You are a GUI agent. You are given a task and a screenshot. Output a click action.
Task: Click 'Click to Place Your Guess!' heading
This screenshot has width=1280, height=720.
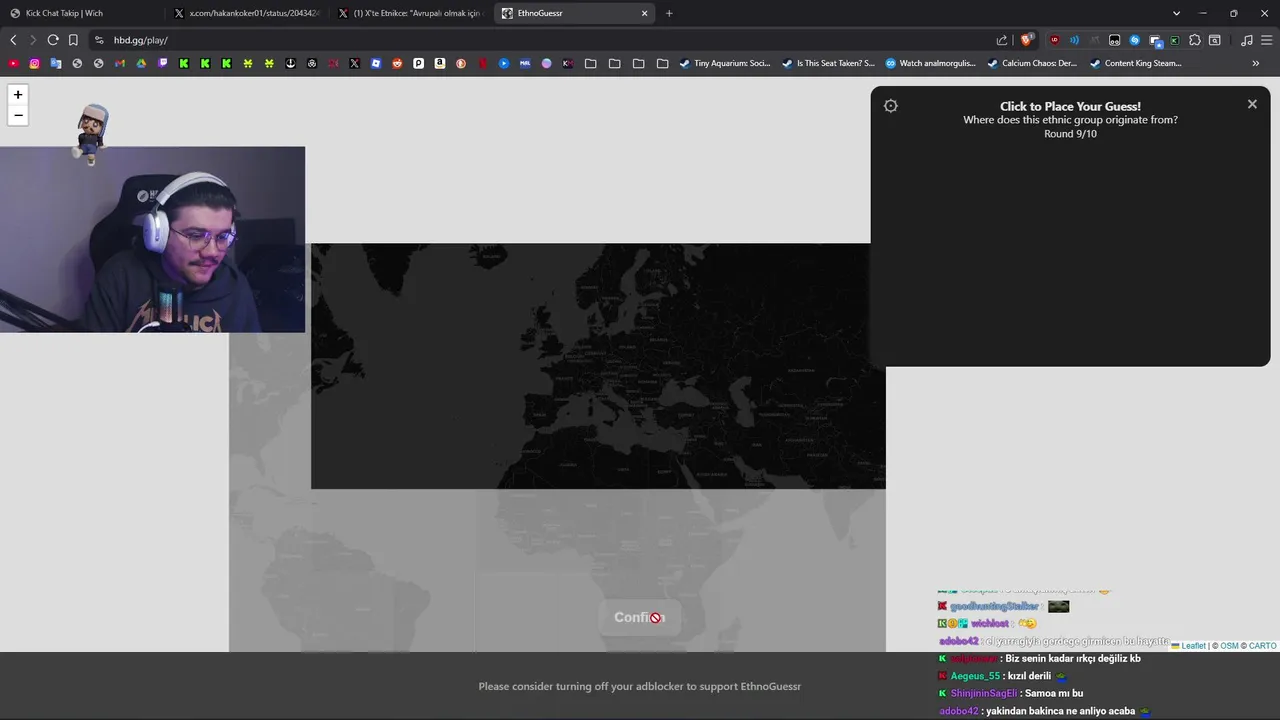(1070, 106)
